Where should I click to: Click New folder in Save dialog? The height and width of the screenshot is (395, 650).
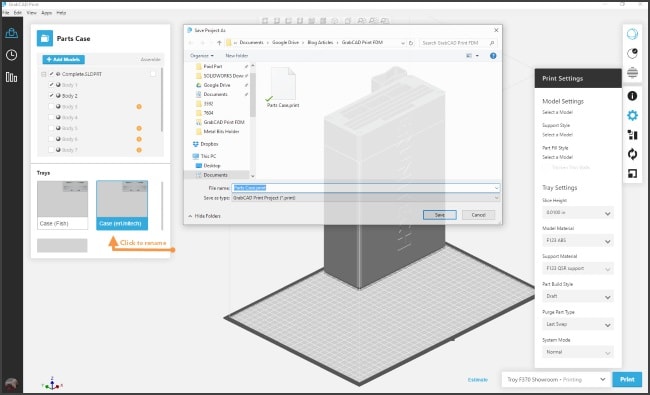point(237,56)
